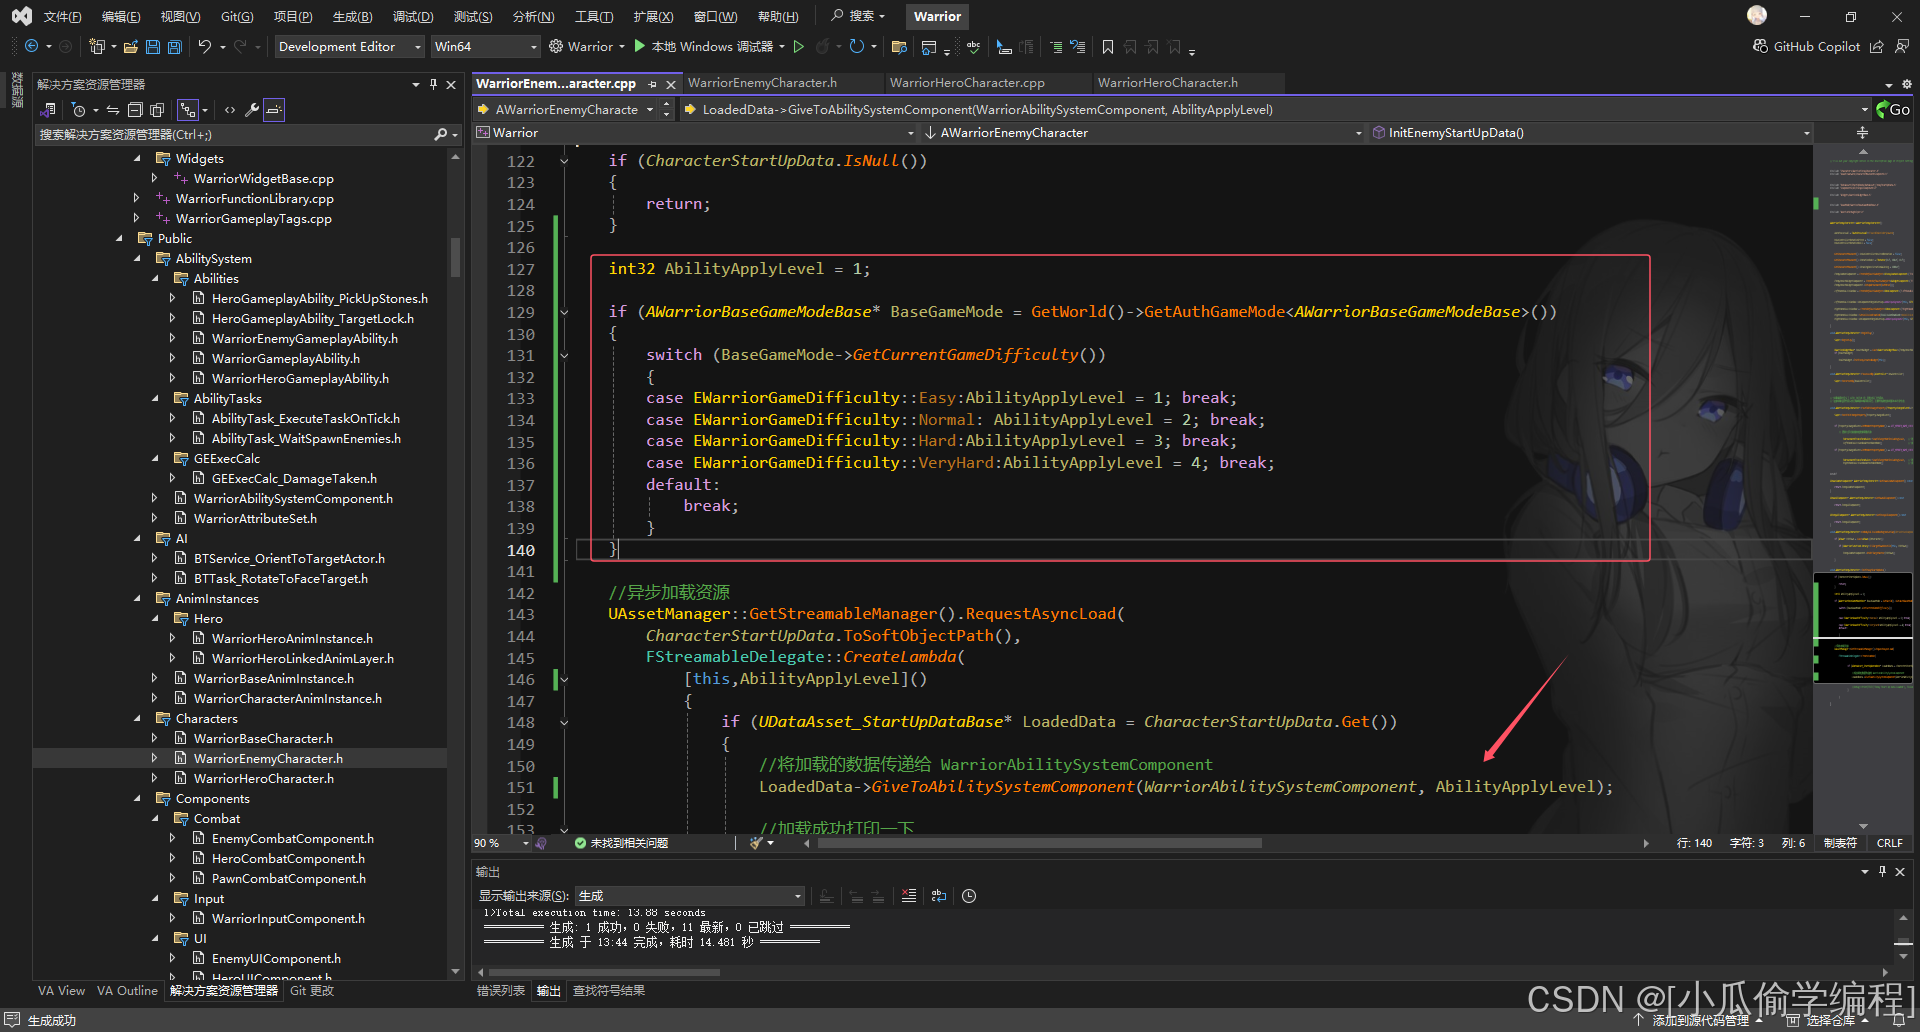The width and height of the screenshot is (1920, 1032).
Task: Click the GitHub Copilot button
Action: click(1807, 47)
